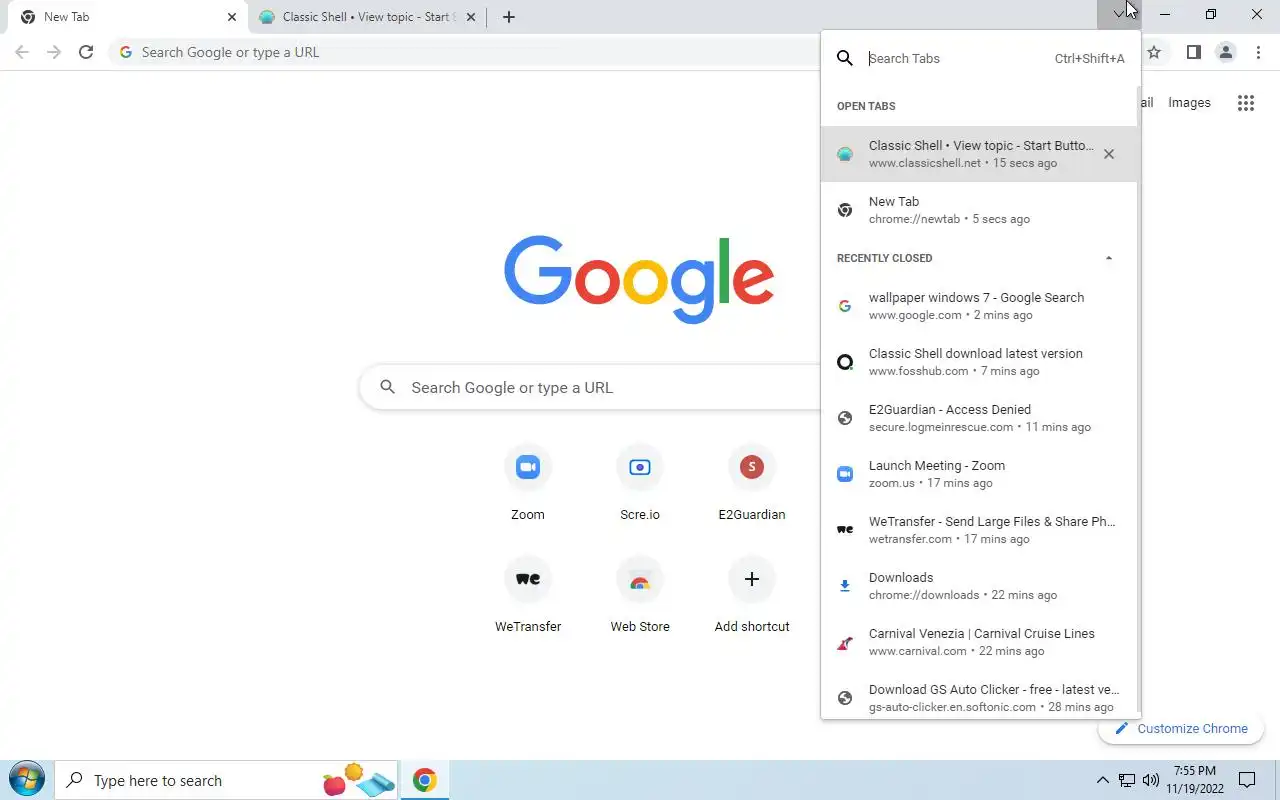Click the Customize Chrome button
This screenshot has width=1280, height=800.
coord(1181,728)
